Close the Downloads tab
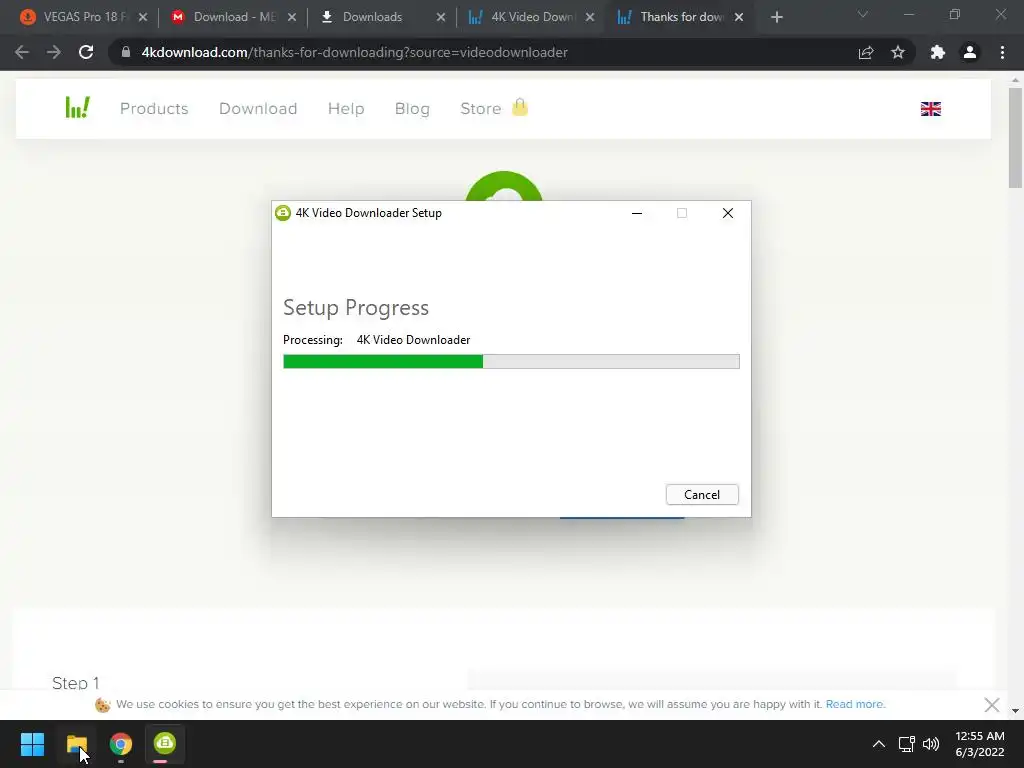 (441, 17)
